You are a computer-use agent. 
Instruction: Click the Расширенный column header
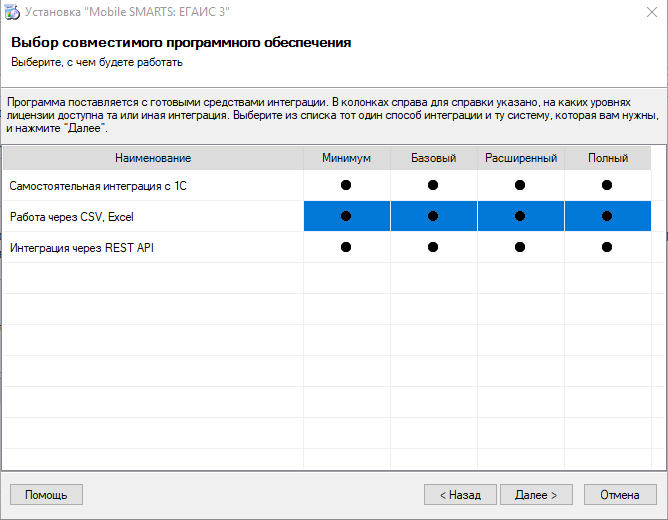pos(521,158)
